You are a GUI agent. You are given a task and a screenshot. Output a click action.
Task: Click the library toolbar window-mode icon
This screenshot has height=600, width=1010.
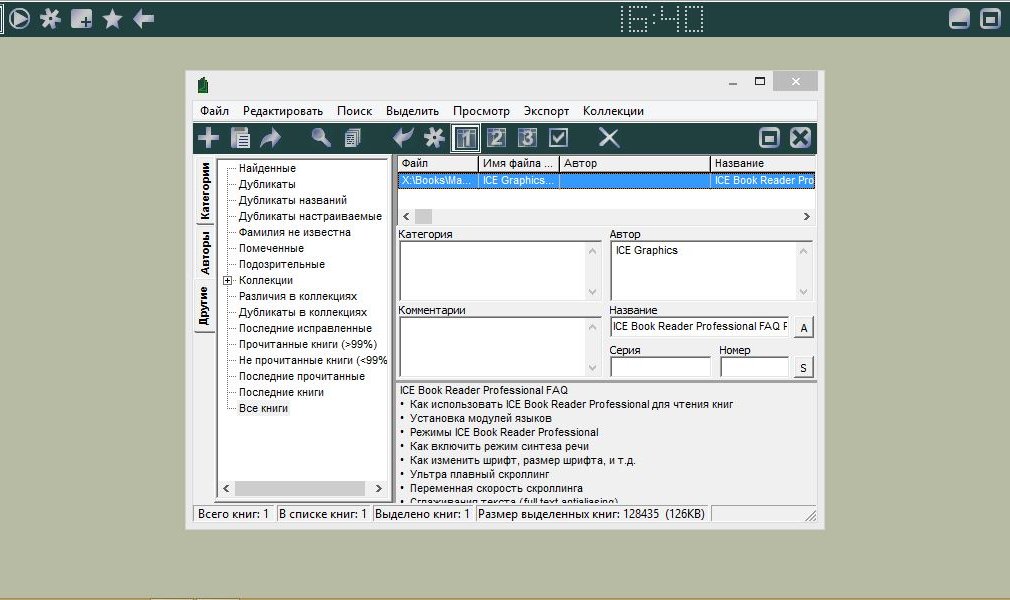[769, 137]
